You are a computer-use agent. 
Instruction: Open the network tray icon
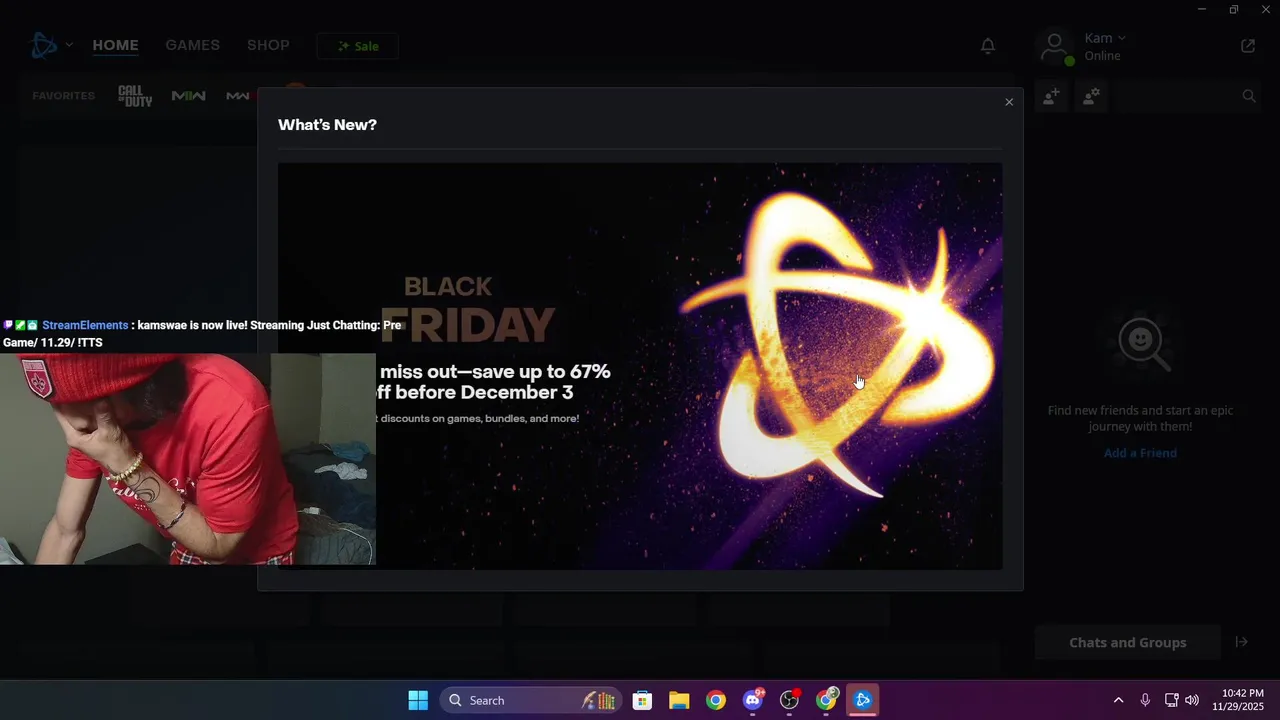(1171, 700)
